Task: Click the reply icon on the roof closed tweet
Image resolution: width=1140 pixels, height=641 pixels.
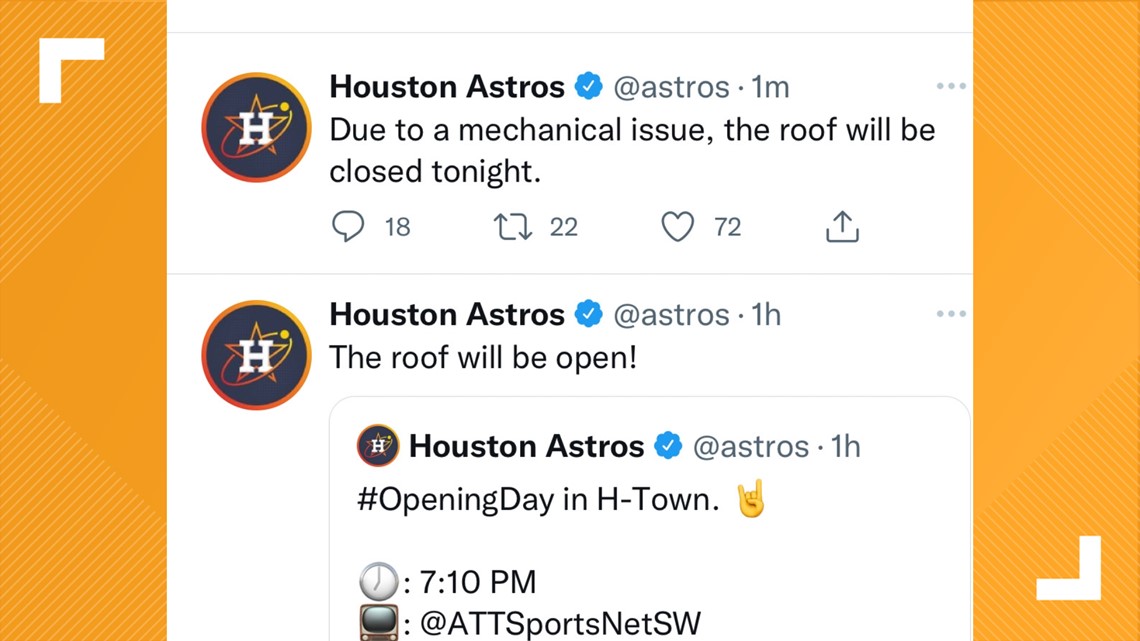Action: click(x=348, y=226)
